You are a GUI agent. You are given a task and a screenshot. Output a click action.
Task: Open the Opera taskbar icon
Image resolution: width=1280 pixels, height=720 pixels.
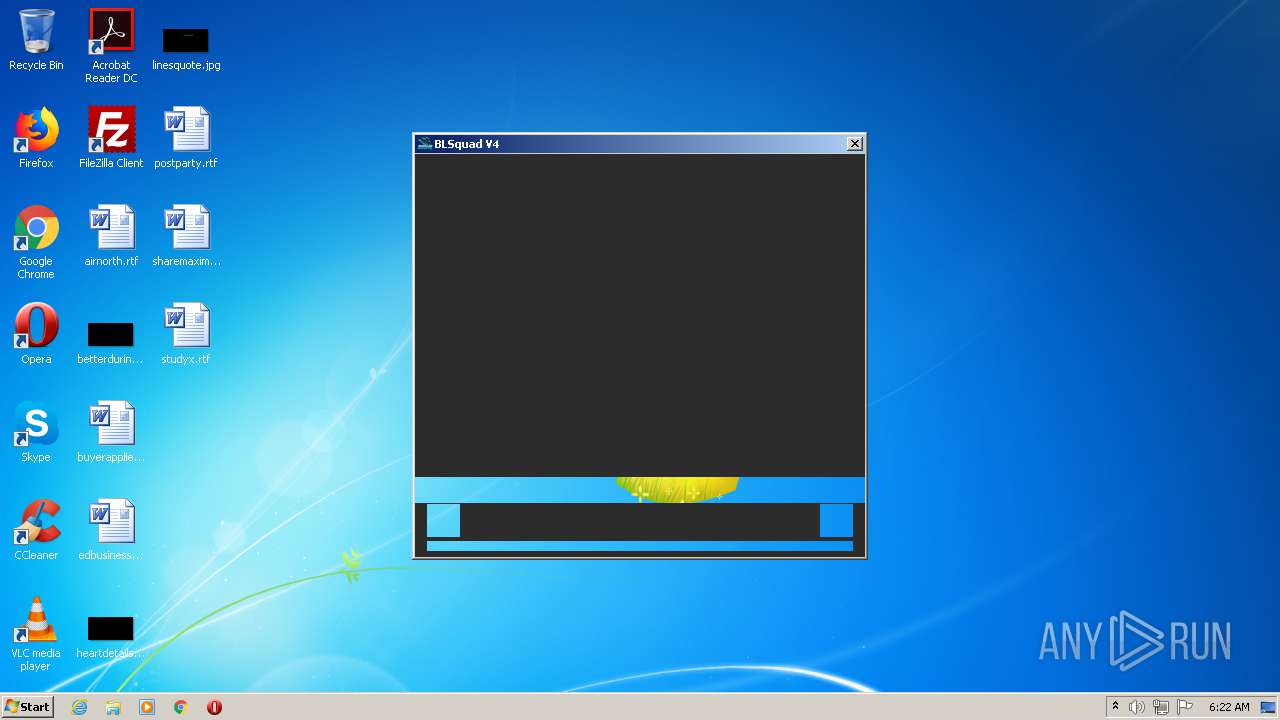click(x=214, y=707)
